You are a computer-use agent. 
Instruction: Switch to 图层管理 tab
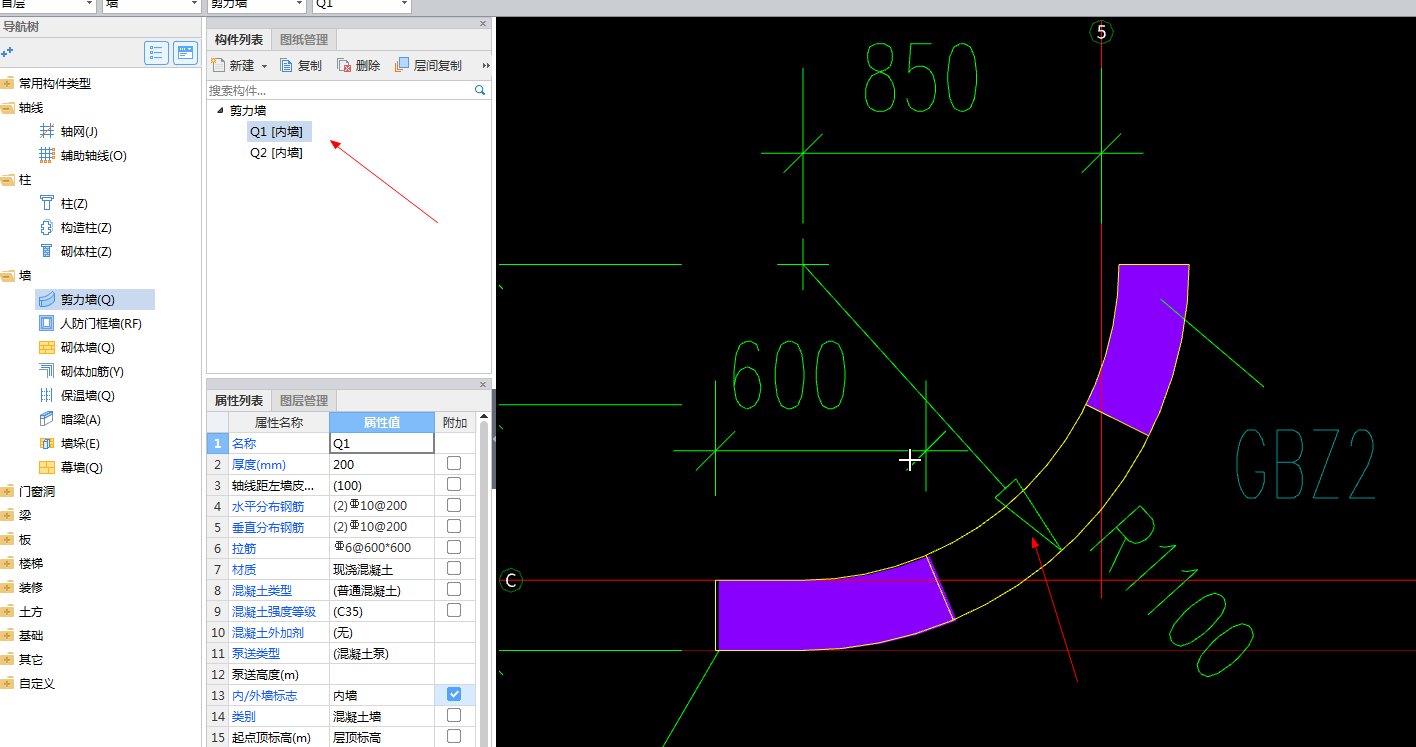point(304,401)
